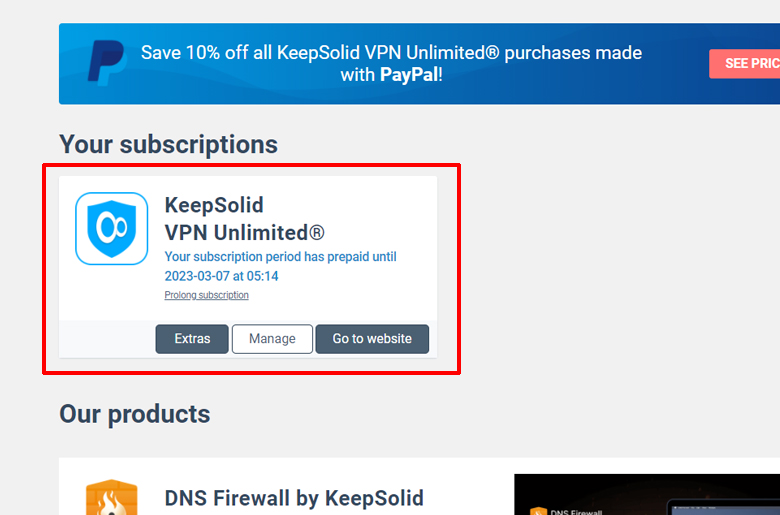Open the DNS Firewall dark preview thumbnail
This screenshot has height=515, width=780.
click(x=647, y=495)
